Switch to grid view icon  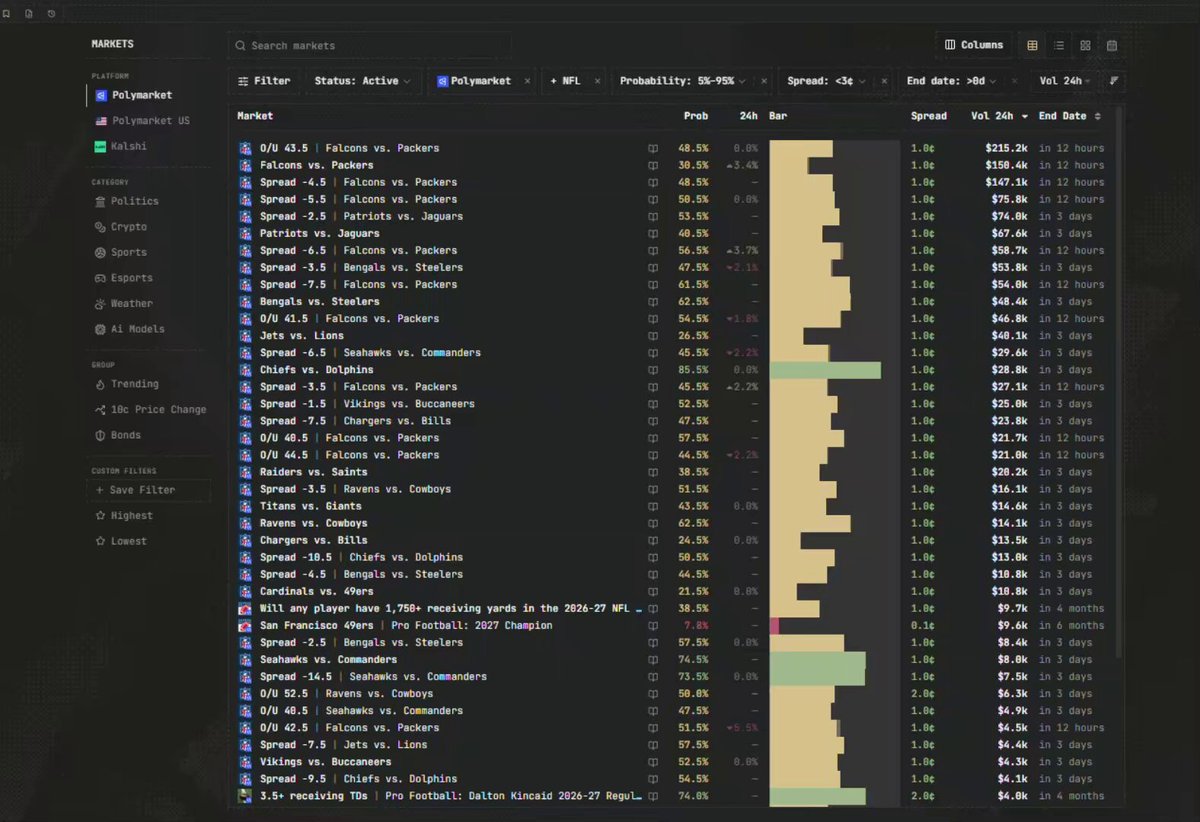click(x=1085, y=46)
